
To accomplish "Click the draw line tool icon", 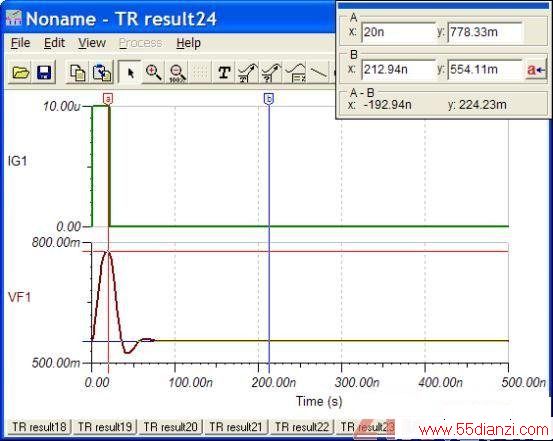I will pyautogui.click(x=319, y=72).
